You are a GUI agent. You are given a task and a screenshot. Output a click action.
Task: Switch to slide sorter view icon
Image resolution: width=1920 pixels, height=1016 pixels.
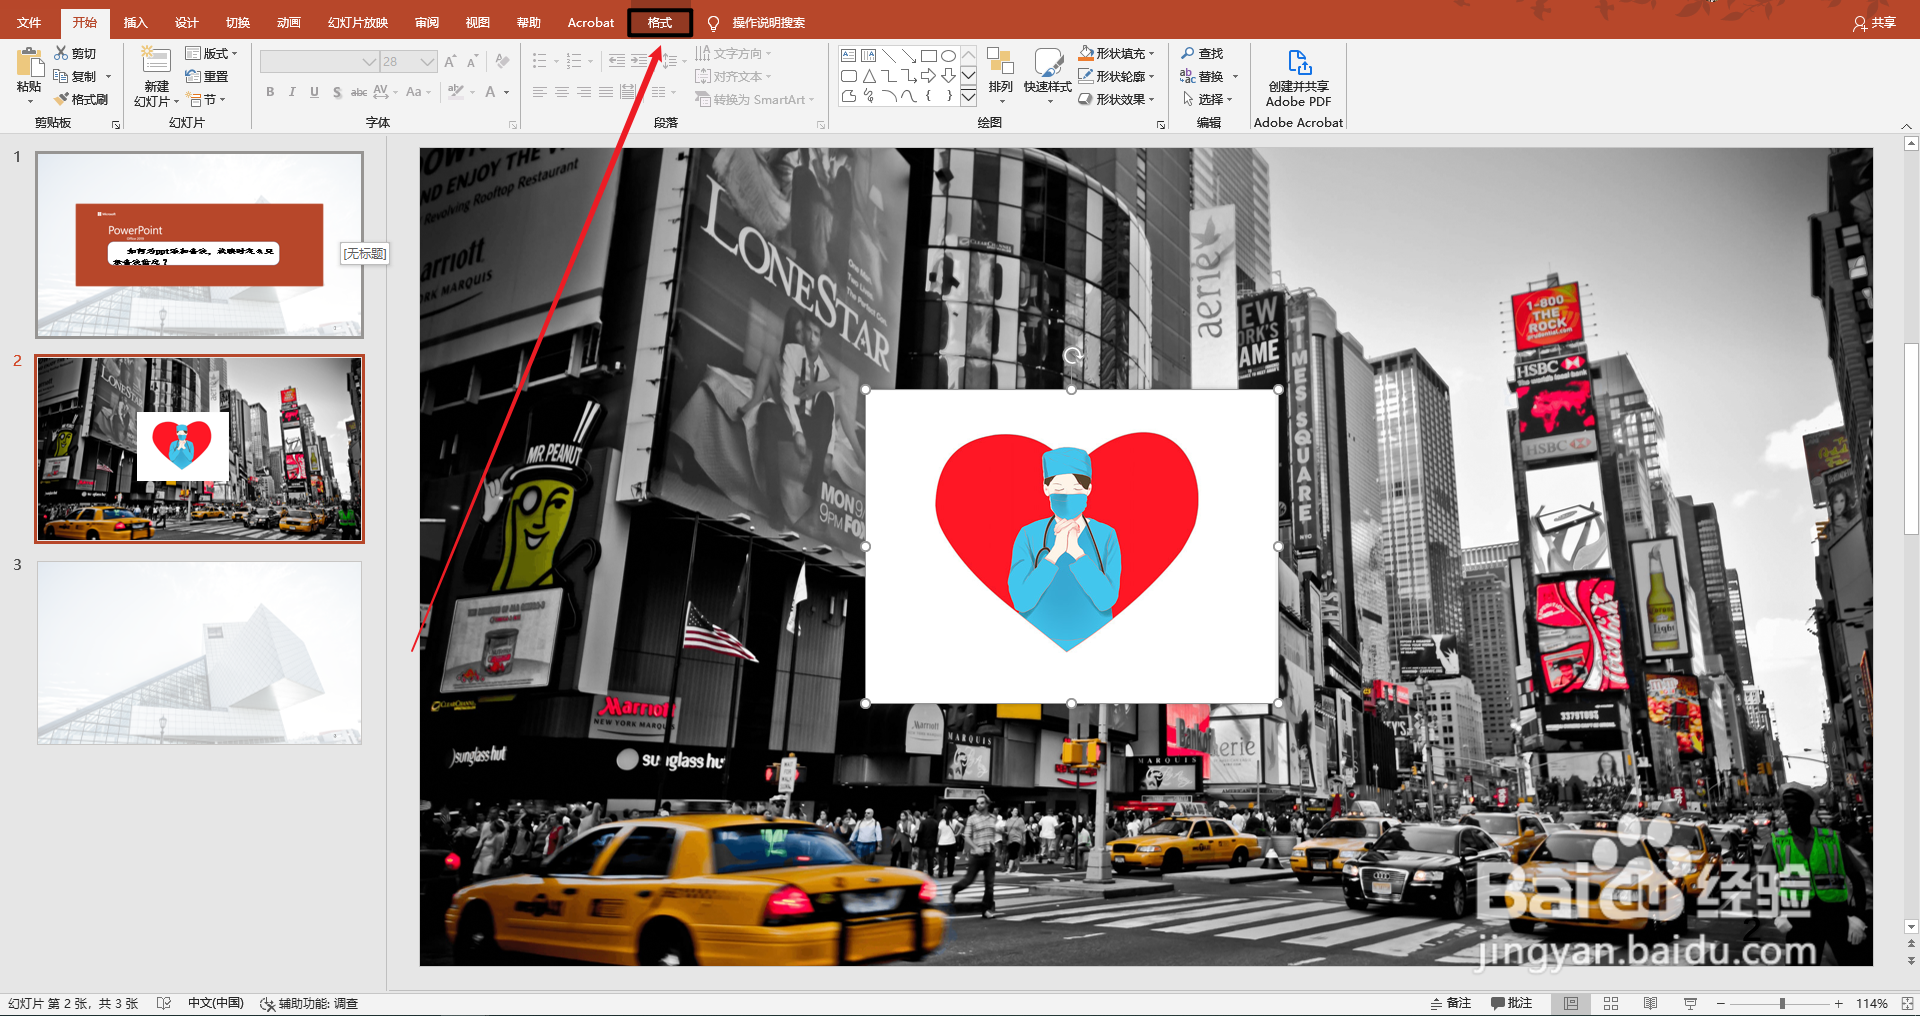pos(1611,1003)
